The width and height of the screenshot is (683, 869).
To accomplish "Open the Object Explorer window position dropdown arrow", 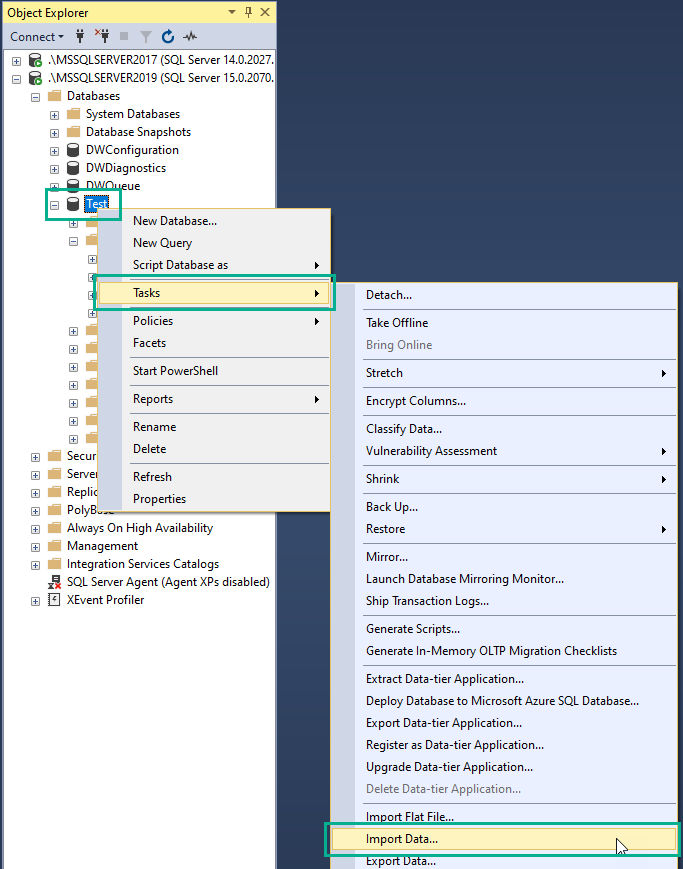I will click(x=232, y=12).
